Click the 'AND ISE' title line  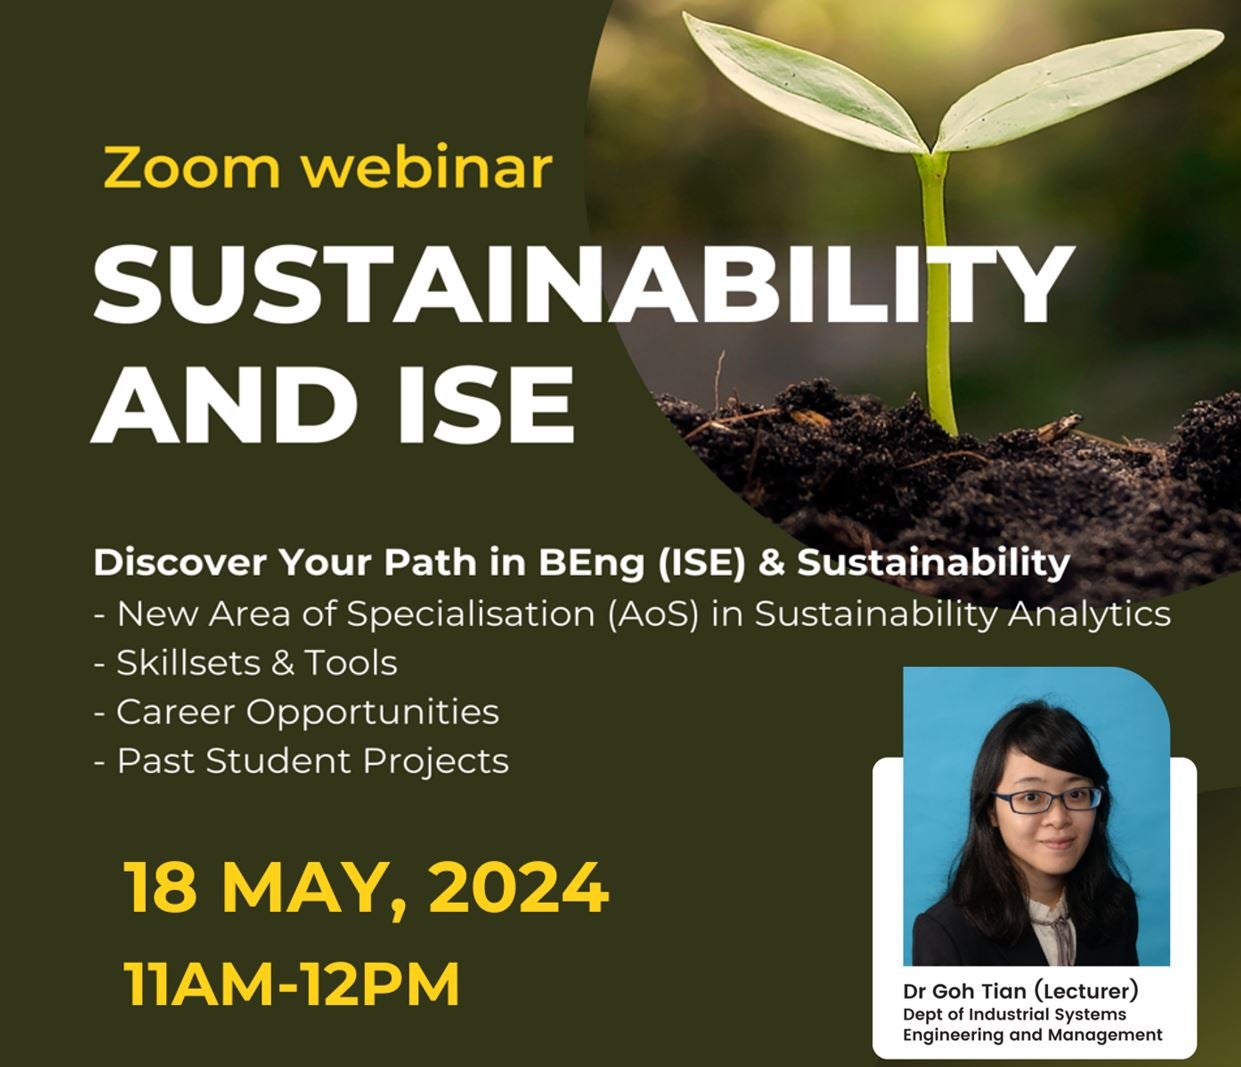pyautogui.click(x=334, y=404)
